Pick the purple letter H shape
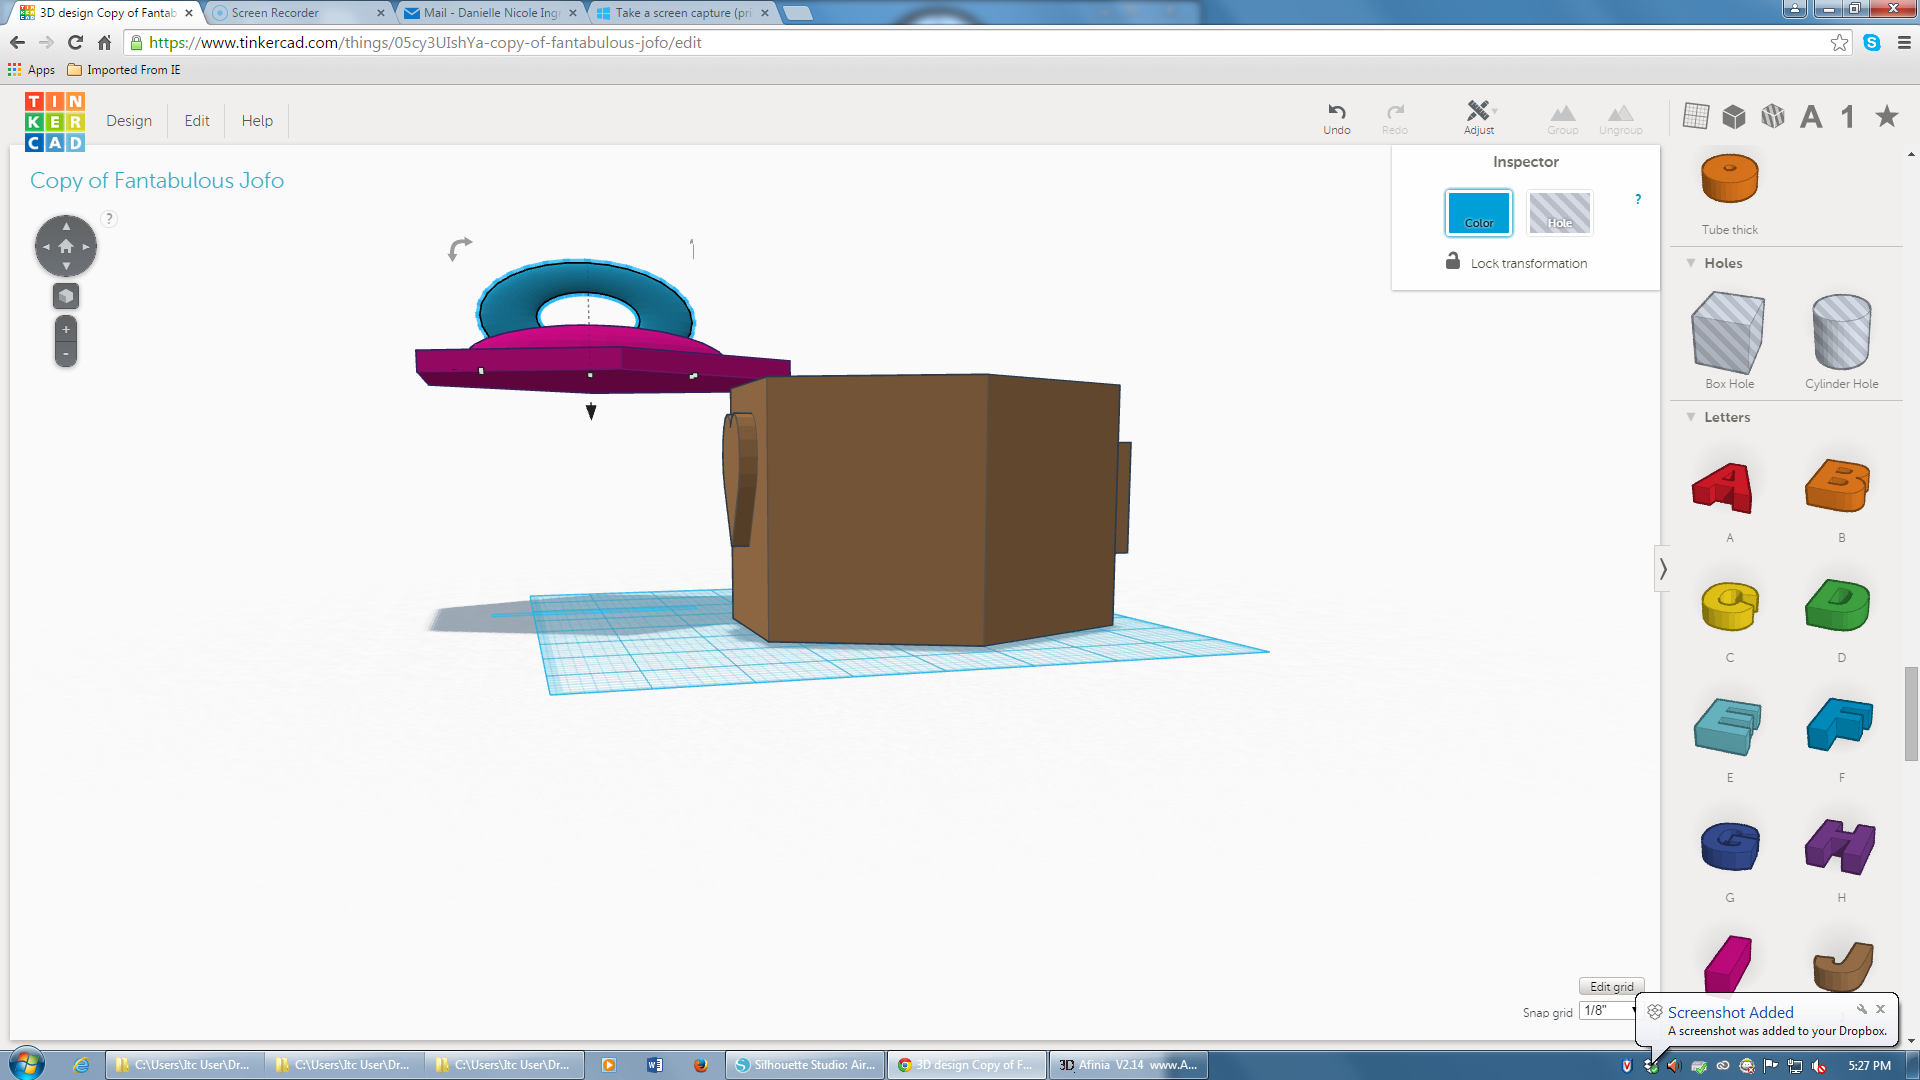Viewport: 1920px width, 1080px height. 1840,847
